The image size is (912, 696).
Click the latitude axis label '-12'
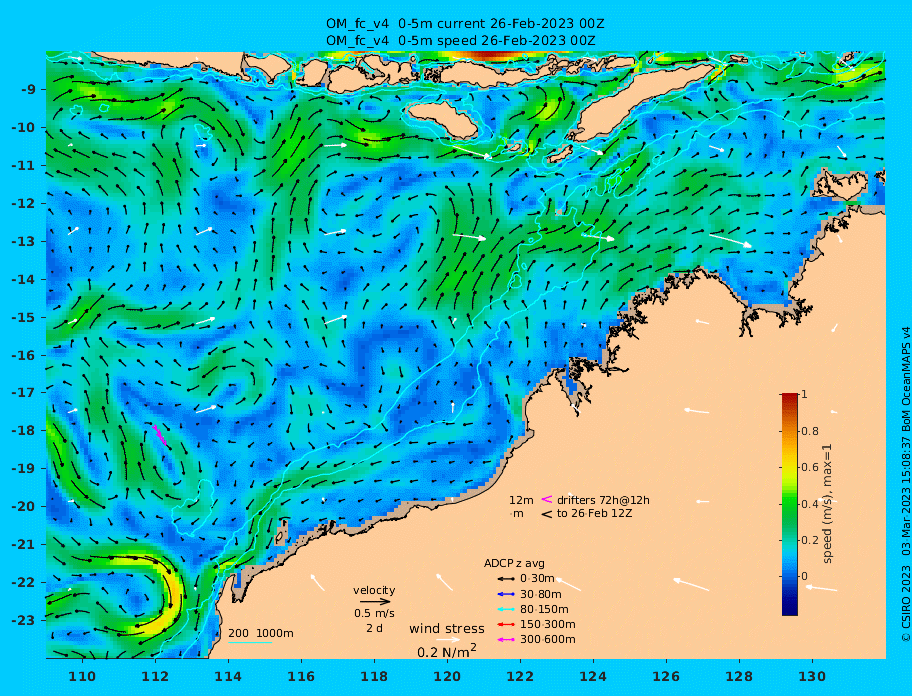point(23,204)
